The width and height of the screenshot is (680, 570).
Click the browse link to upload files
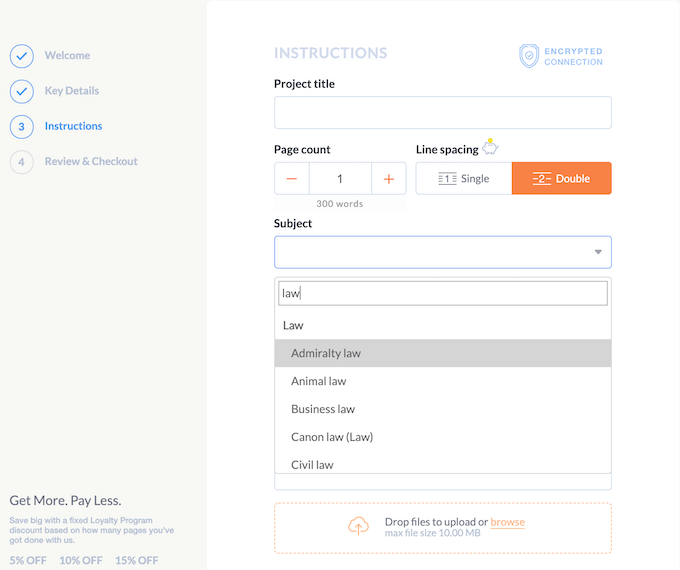tap(507, 522)
